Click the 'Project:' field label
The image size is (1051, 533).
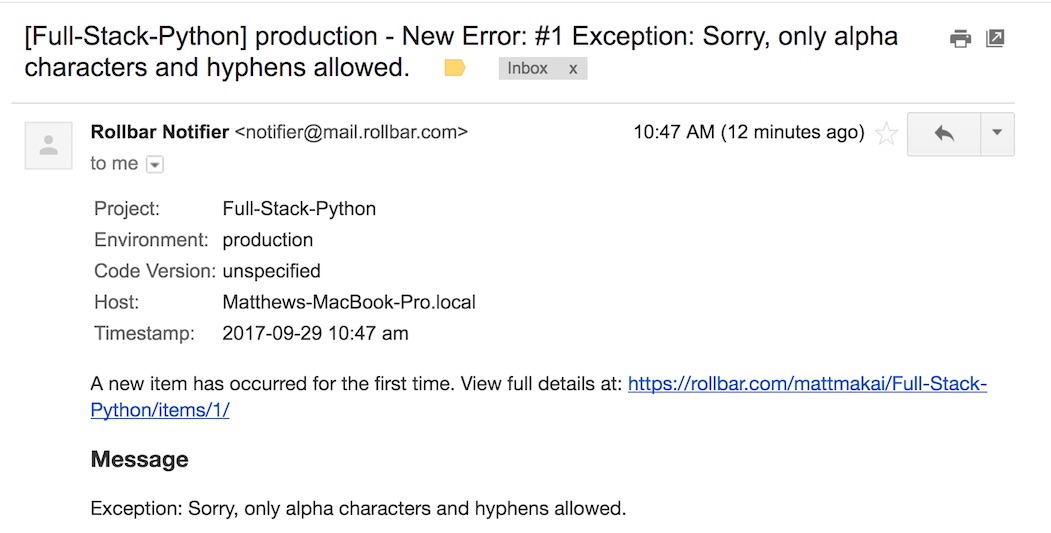[127, 209]
